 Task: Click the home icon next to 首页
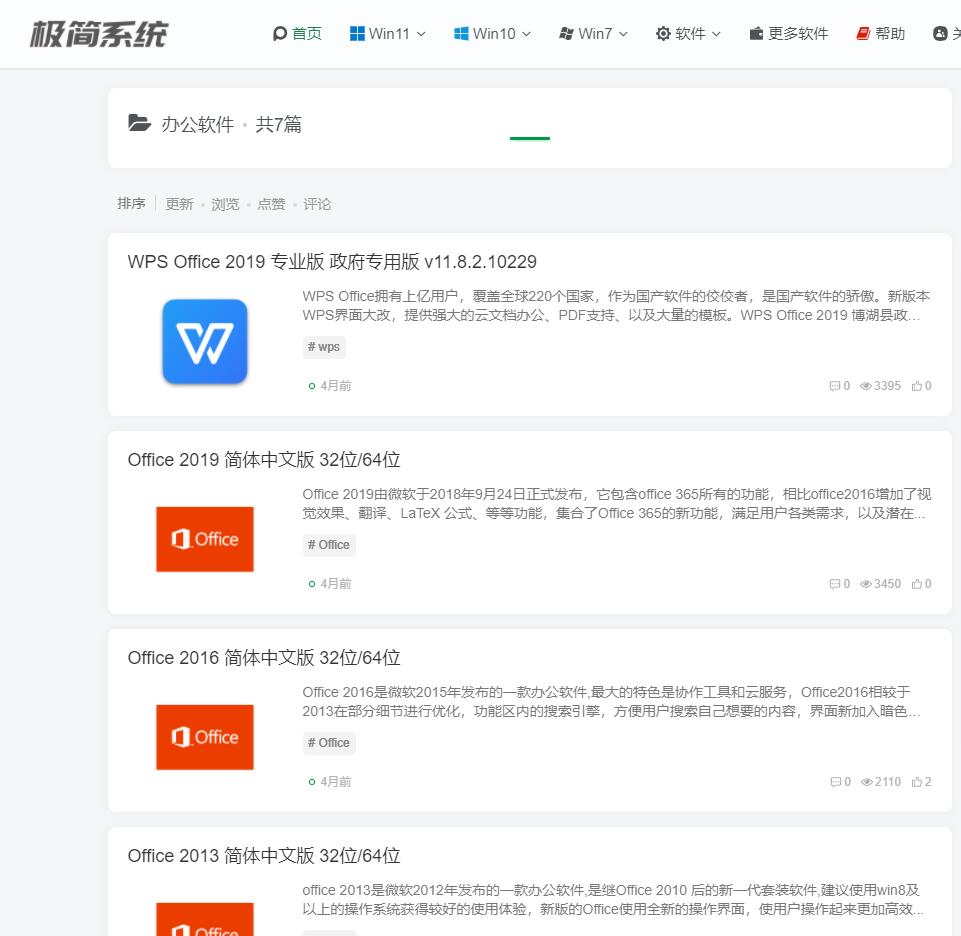(x=281, y=33)
